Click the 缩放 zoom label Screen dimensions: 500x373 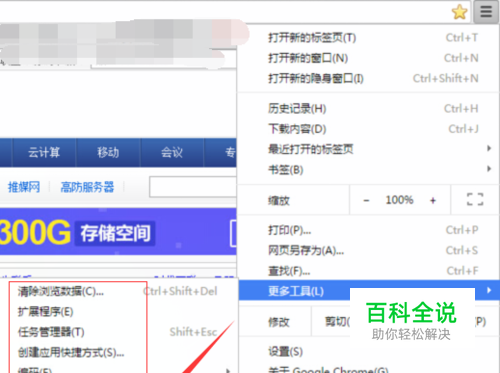coord(279,201)
